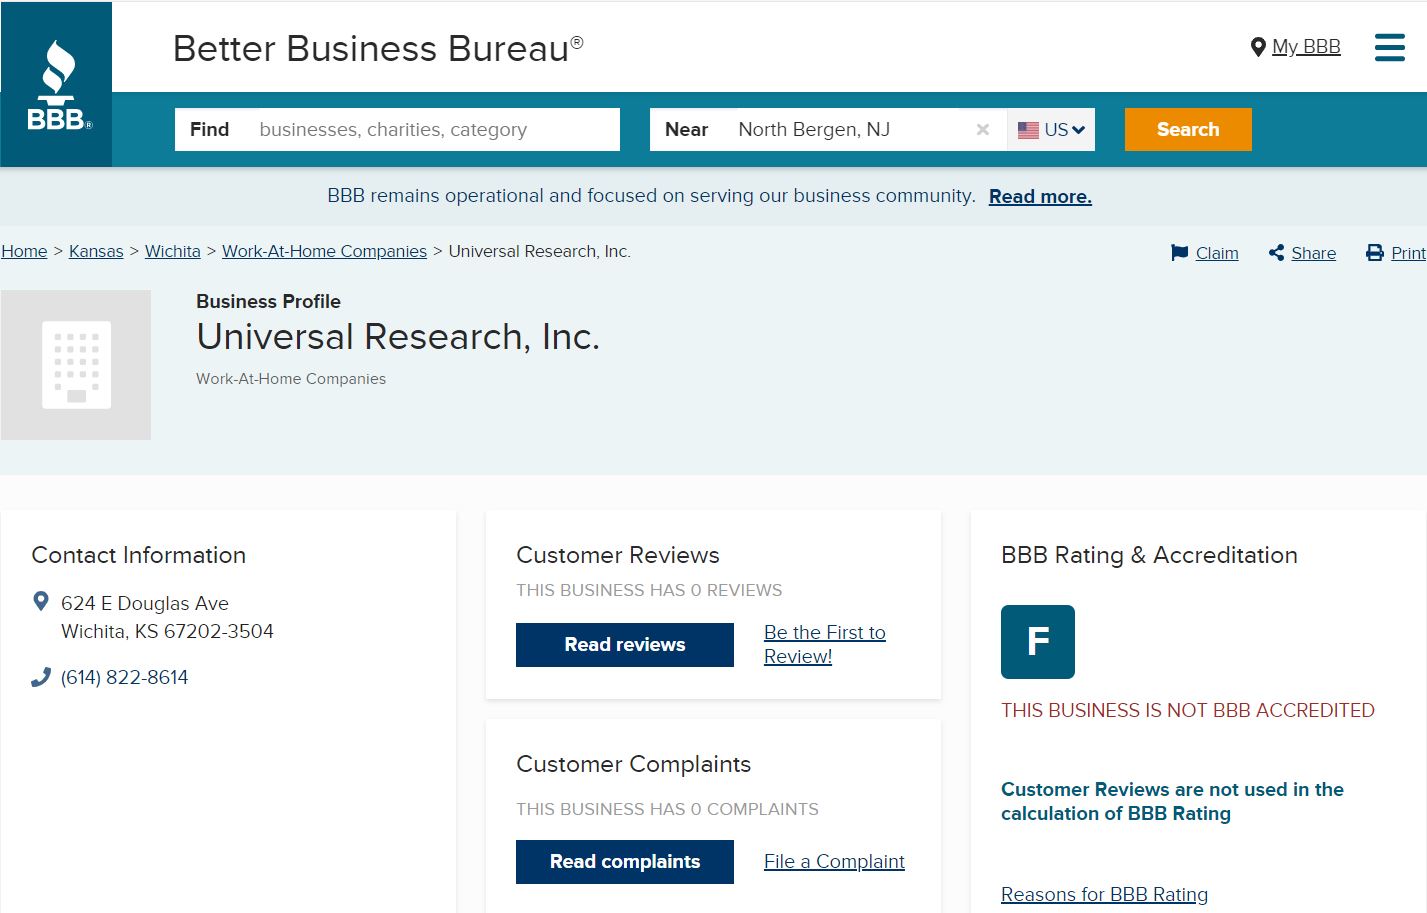Image resolution: width=1427 pixels, height=913 pixels.
Task: Clear the Near location with the X icon
Action: click(x=983, y=130)
